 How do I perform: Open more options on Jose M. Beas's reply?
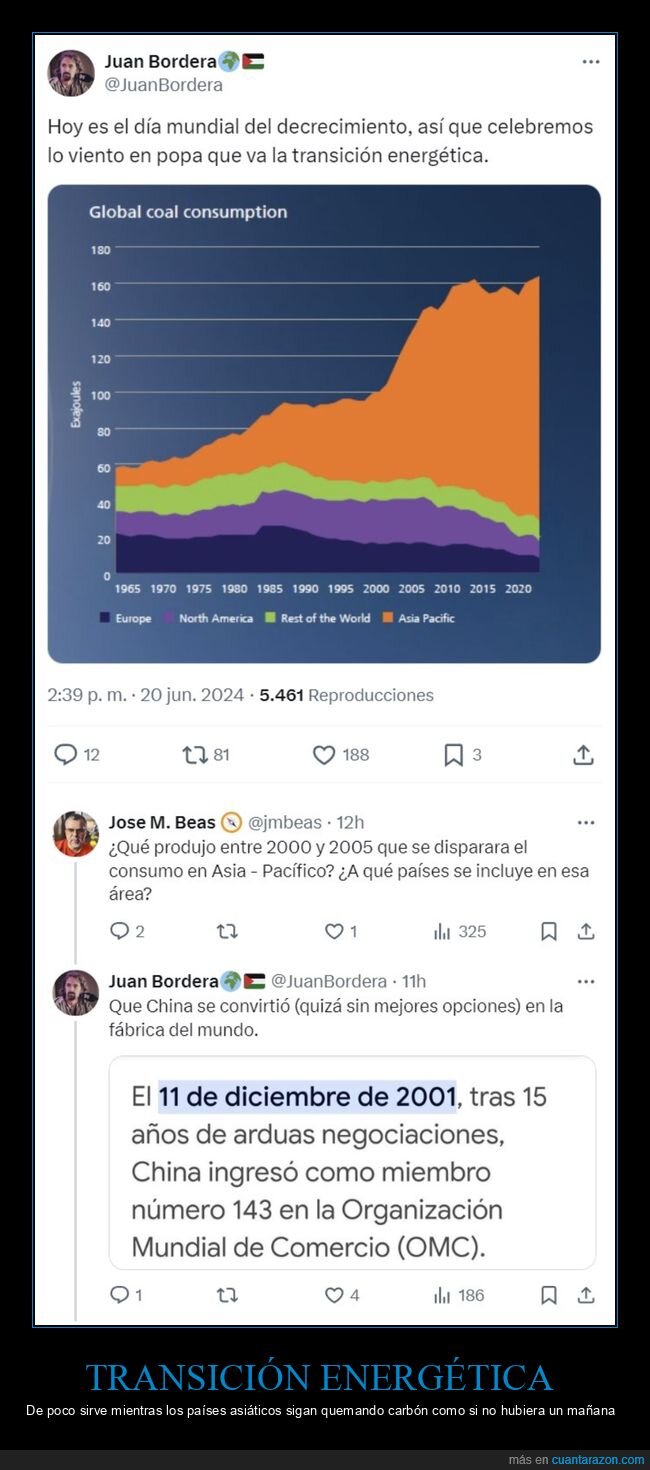586,822
